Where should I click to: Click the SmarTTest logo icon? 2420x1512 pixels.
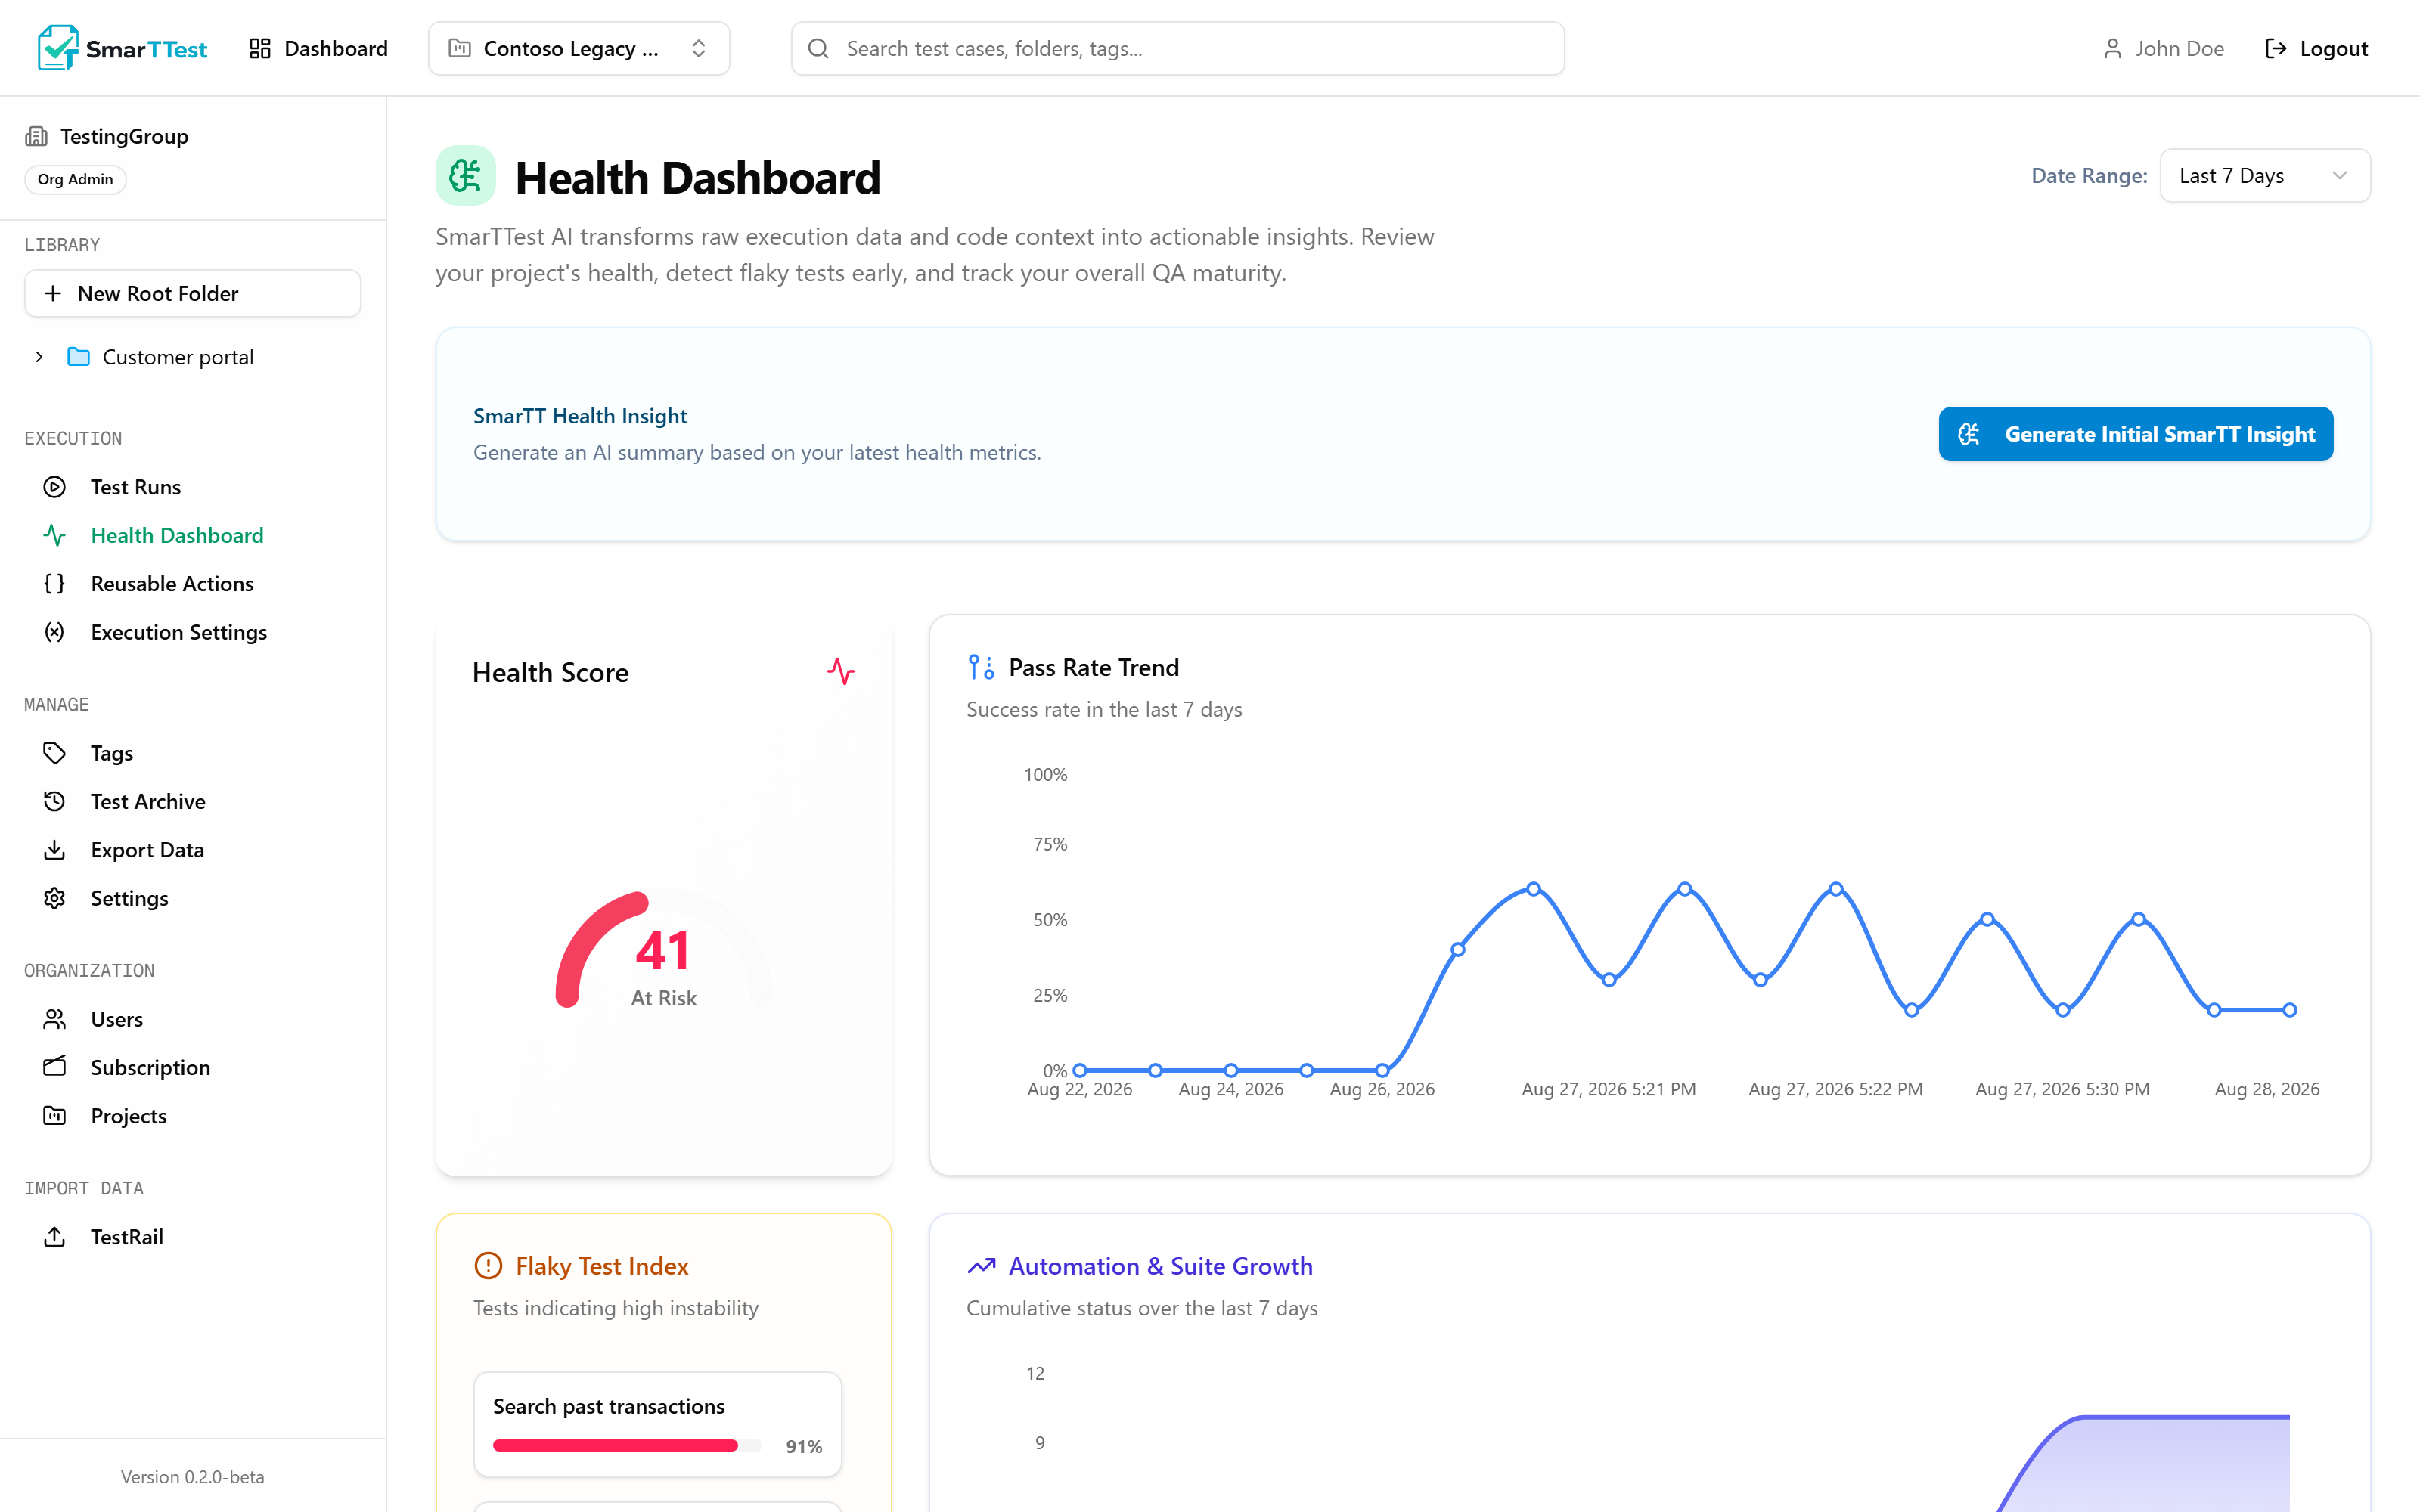coord(57,48)
